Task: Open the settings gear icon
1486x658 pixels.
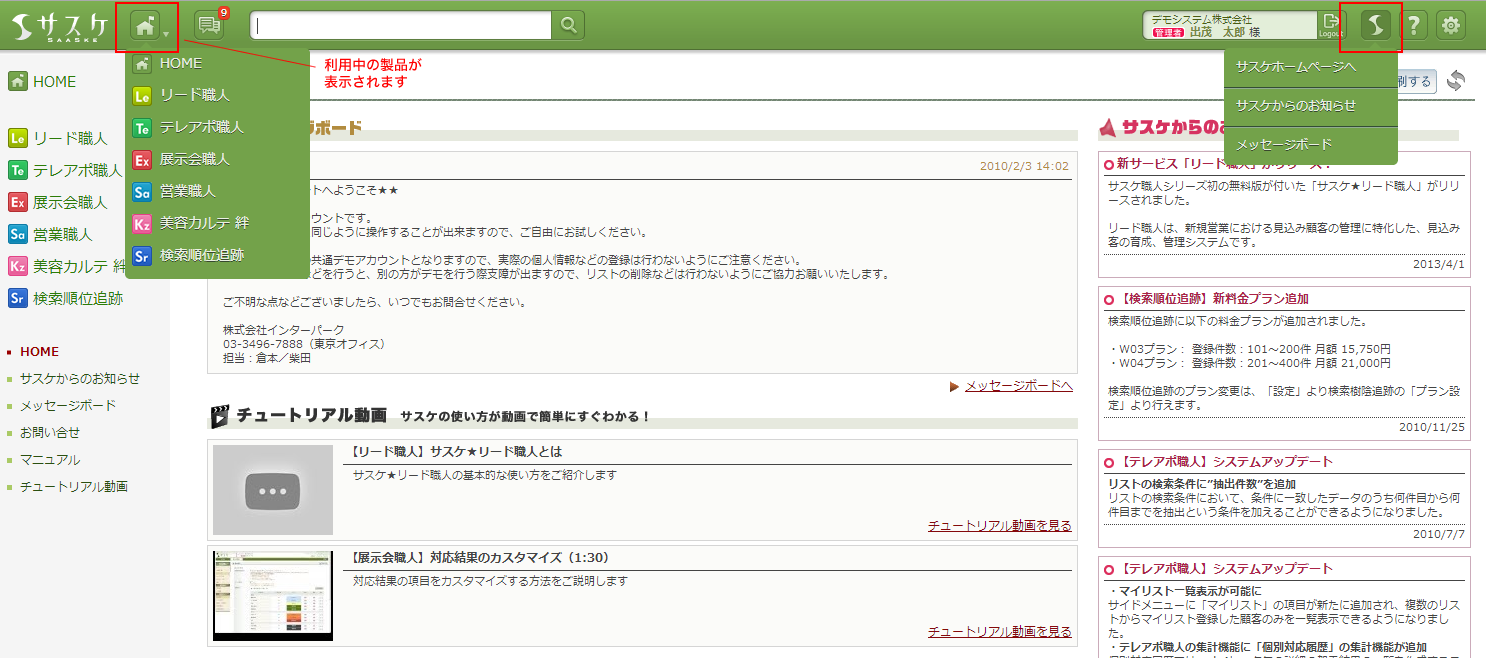Action: 1451,26
